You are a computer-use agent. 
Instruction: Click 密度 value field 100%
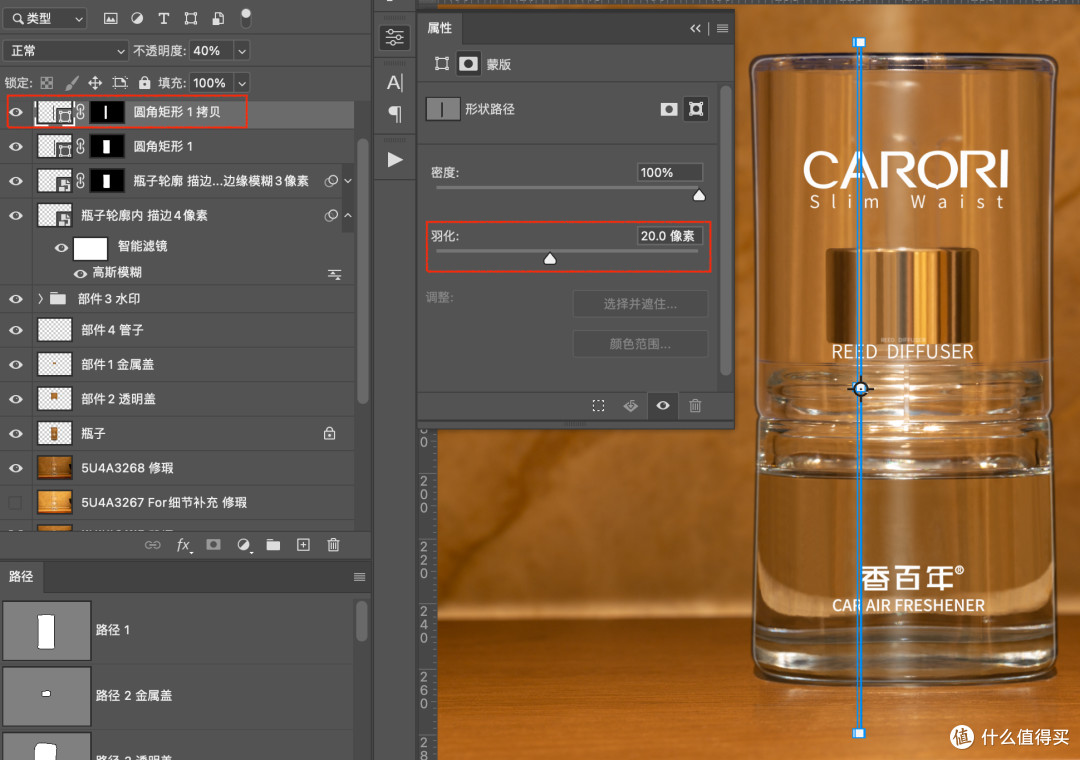coord(669,172)
